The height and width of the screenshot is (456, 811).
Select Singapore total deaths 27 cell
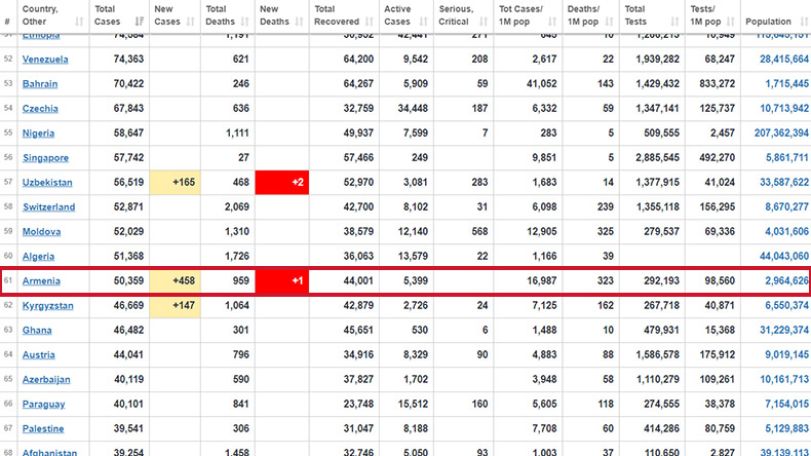[x=228, y=158]
